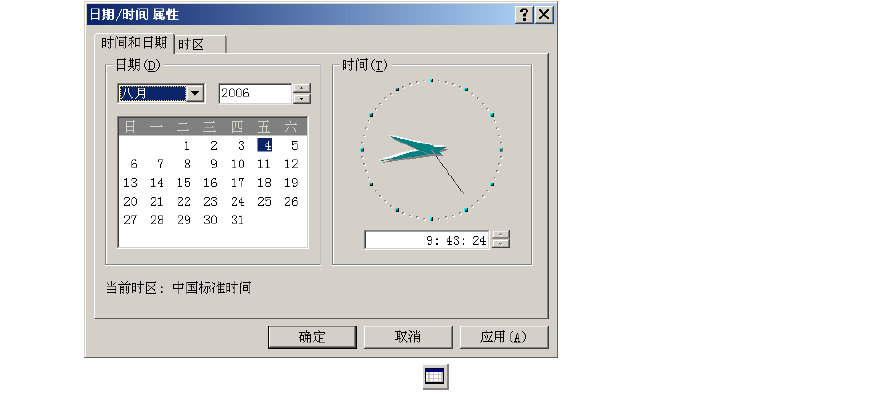Switch to the 时区 tab
The width and height of the screenshot is (893, 395).
[200, 44]
